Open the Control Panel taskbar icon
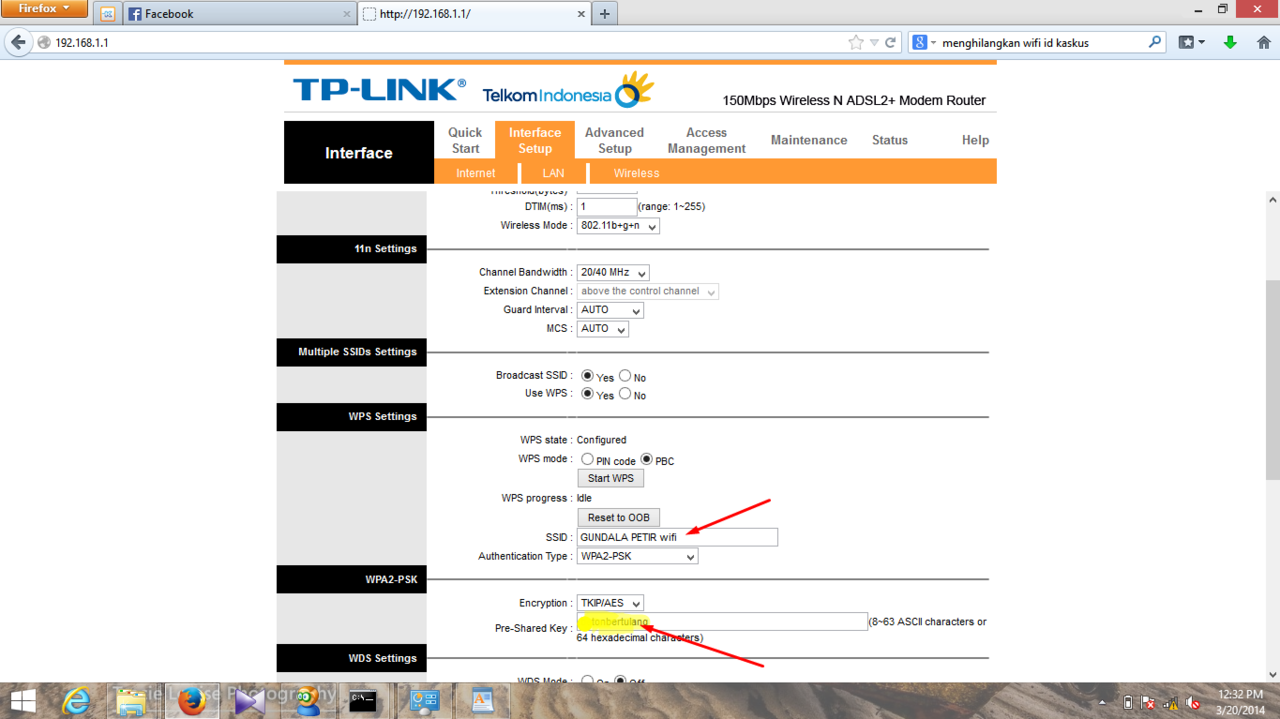1280x719 pixels. pyautogui.click(x=425, y=701)
